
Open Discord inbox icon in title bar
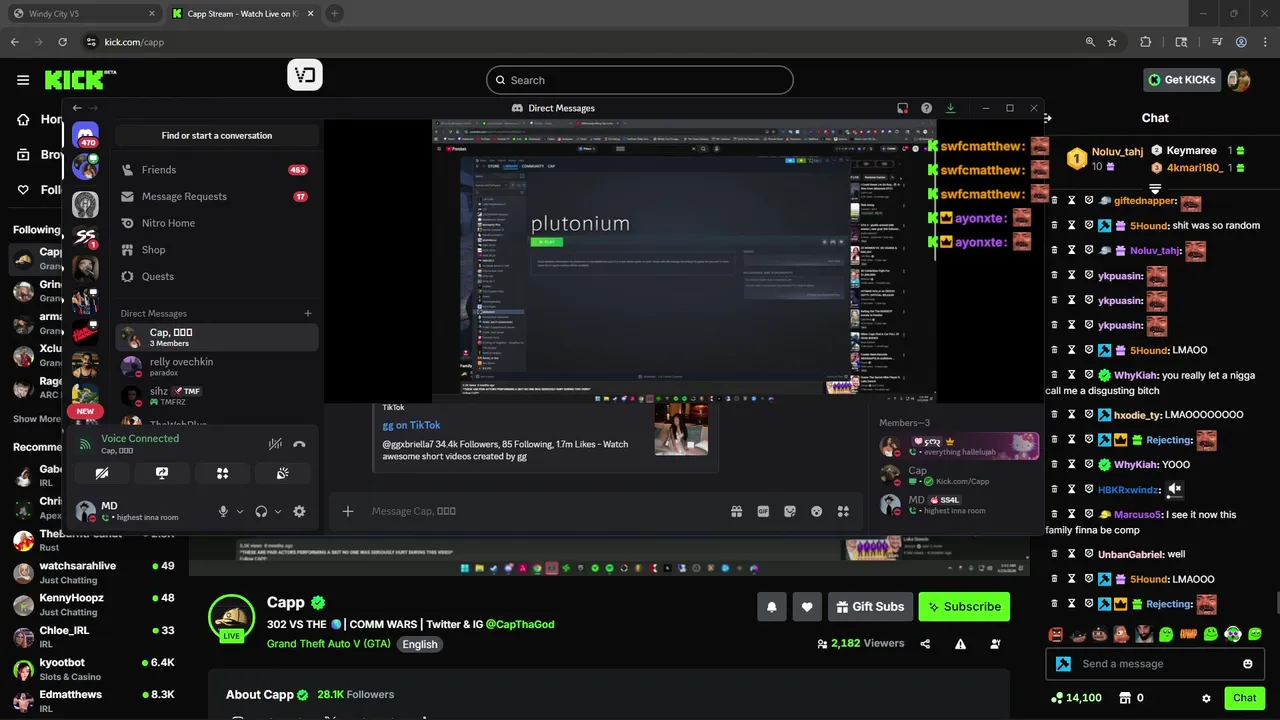902,108
